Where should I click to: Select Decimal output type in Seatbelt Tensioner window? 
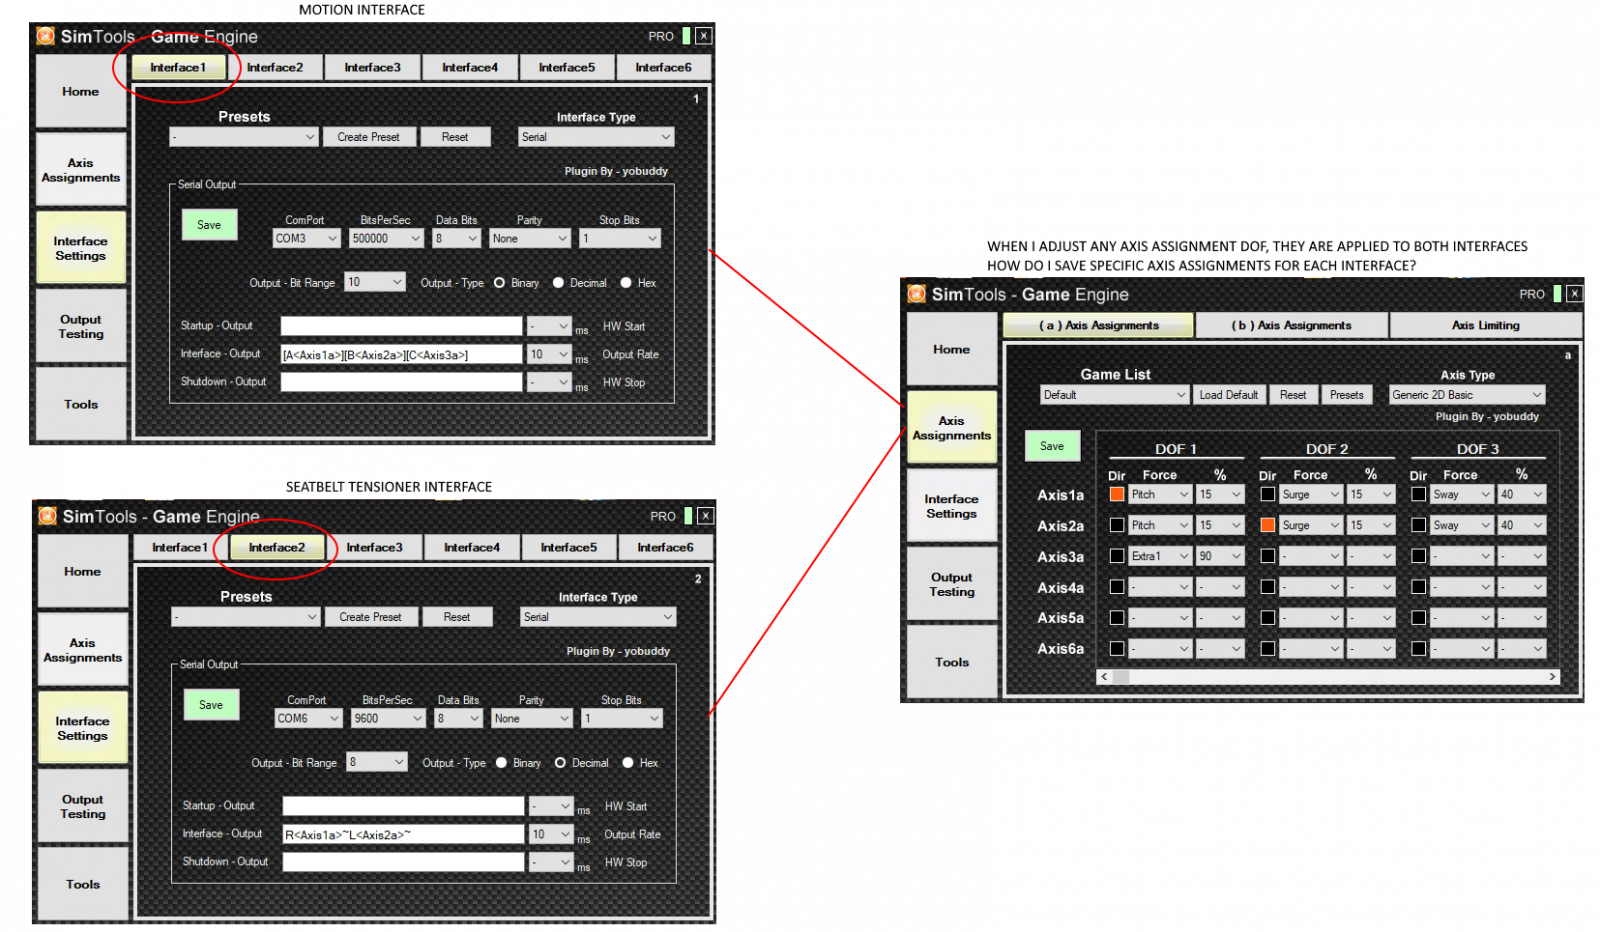[x=560, y=763]
